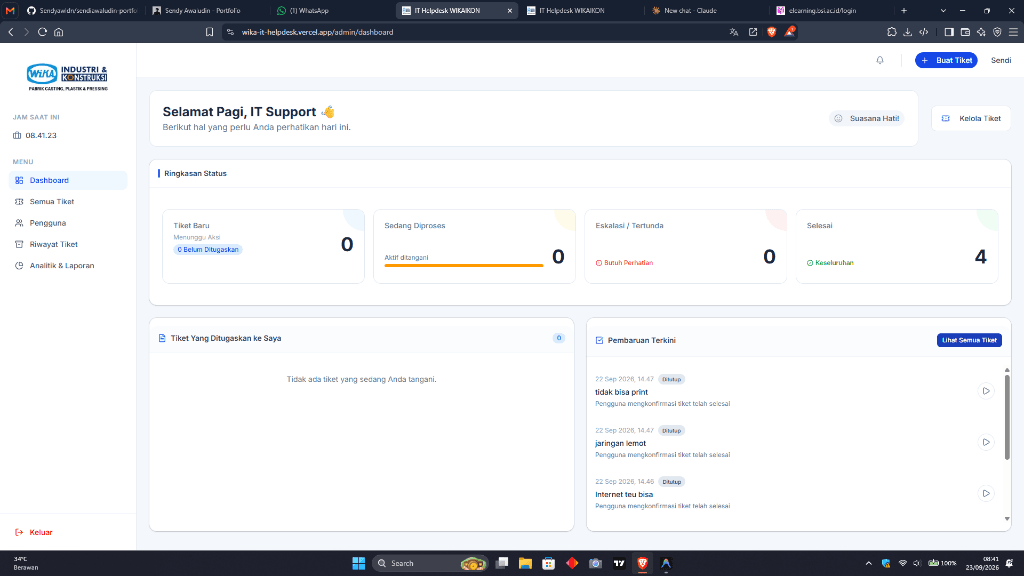
Task: Go to Pengguna in the sidebar
Action: click(68, 223)
